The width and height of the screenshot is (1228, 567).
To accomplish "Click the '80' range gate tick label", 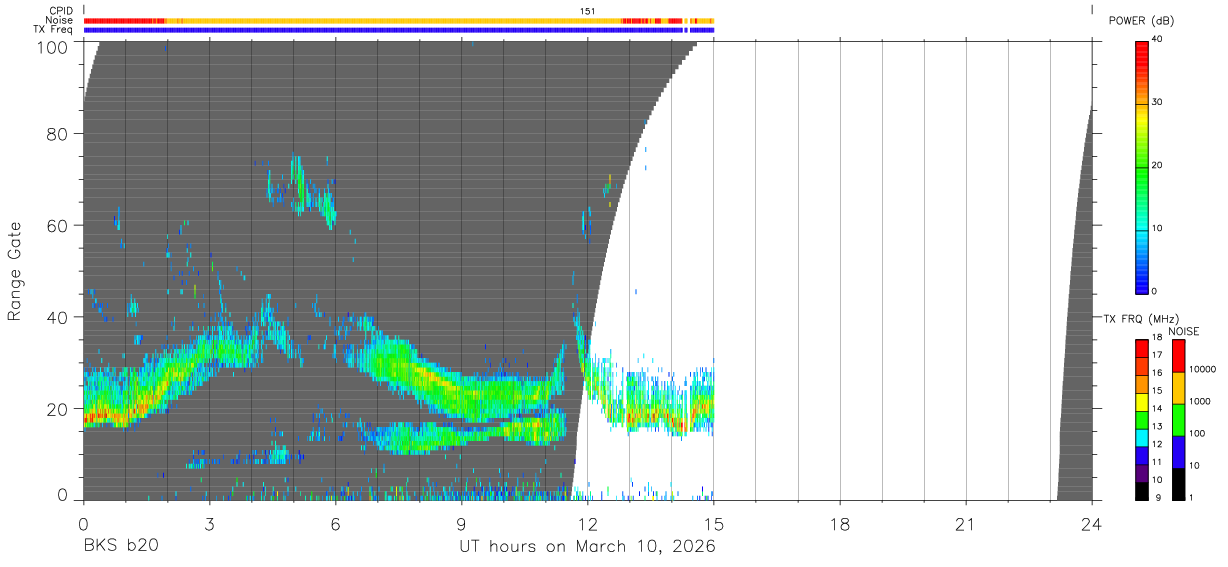I will (x=58, y=133).
